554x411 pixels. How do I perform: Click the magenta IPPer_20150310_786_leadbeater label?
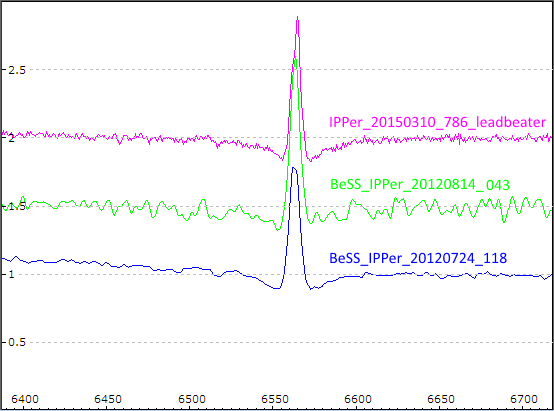point(437,122)
